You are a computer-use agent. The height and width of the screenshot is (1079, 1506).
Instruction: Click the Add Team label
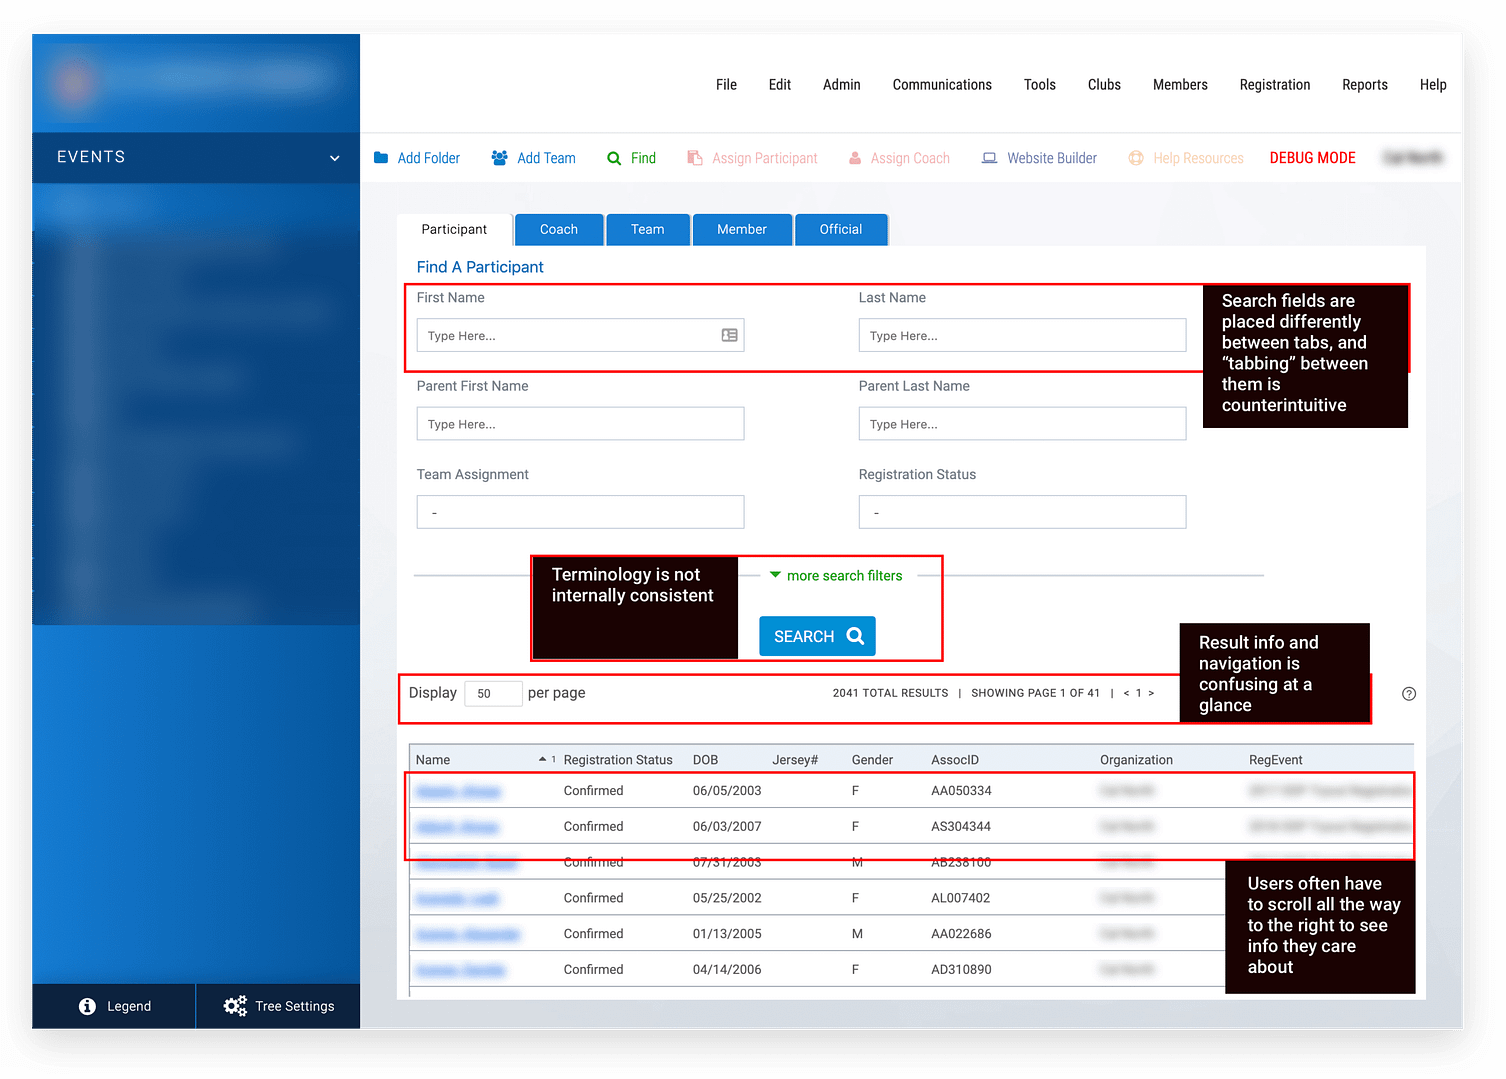(546, 158)
